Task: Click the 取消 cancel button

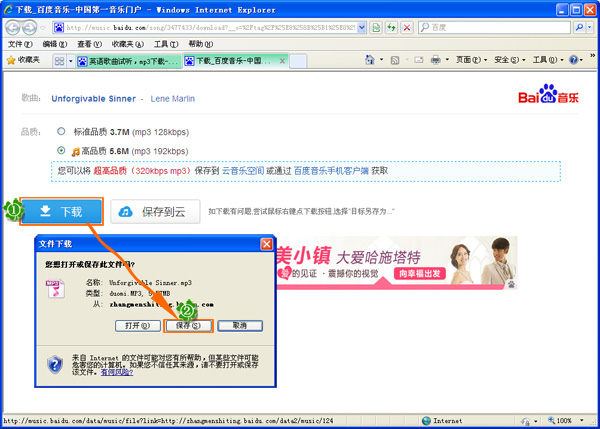Action: (240, 326)
